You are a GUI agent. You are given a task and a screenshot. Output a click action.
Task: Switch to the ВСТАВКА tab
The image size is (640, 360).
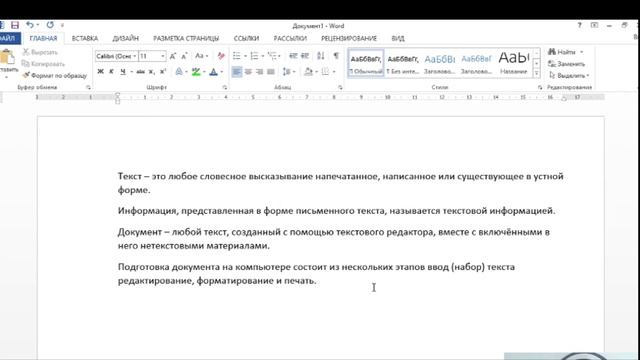[x=85, y=38]
